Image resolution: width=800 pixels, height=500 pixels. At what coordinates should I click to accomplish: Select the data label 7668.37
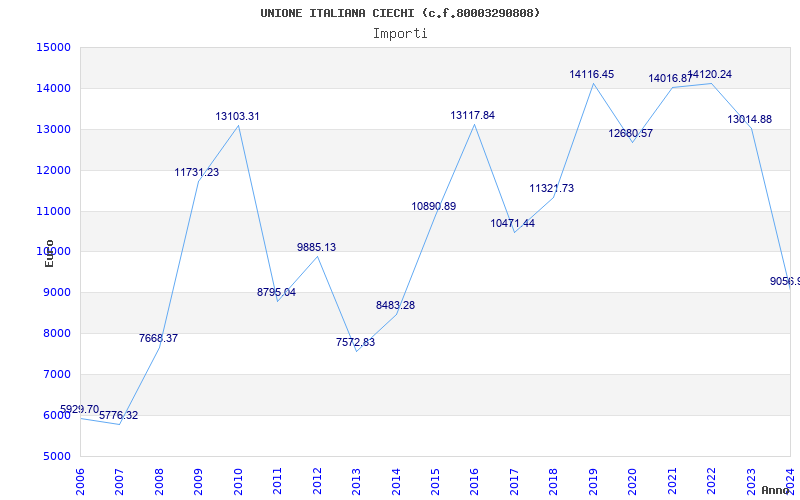[158, 338]
